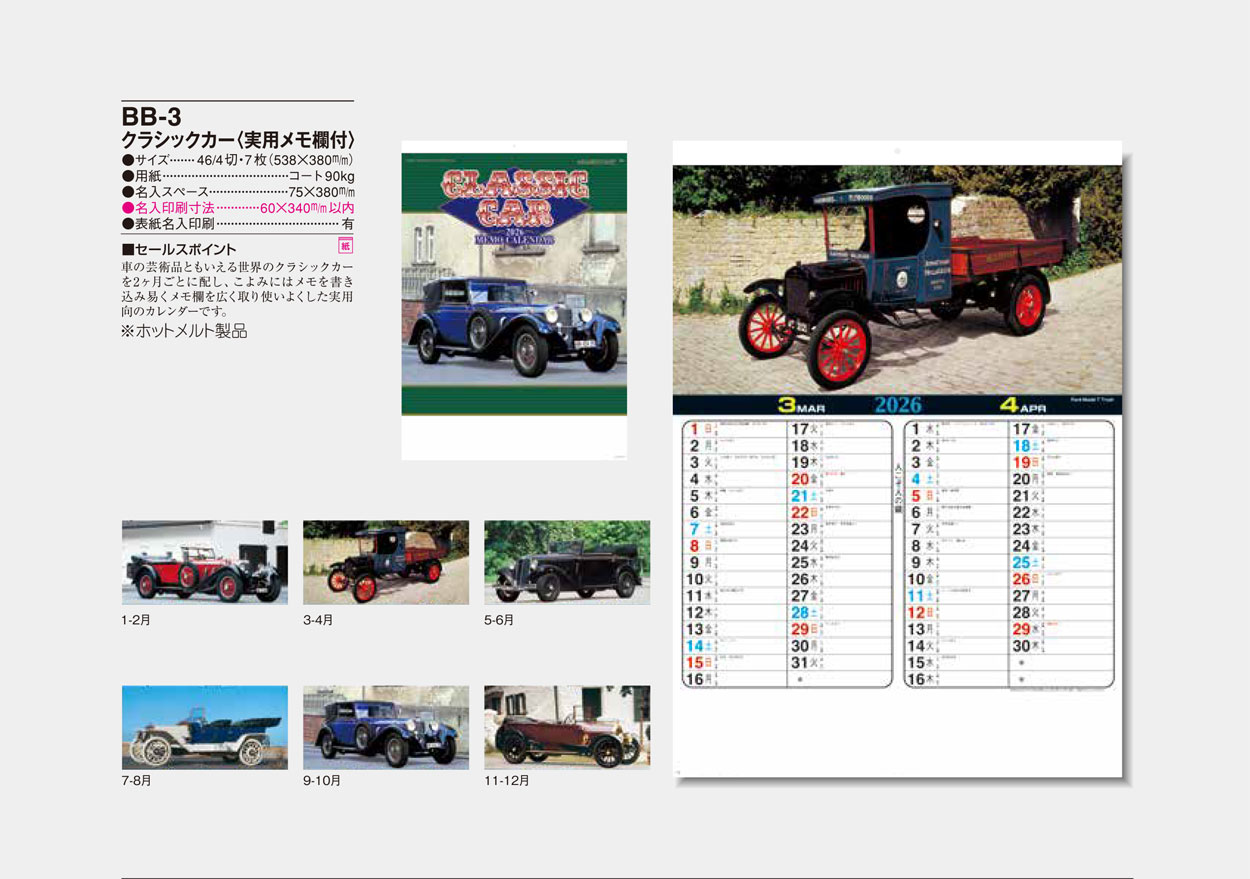Open the black sedan thumbnail for 5-6月
1250x879 pixels.
click(x=567, y=562)
